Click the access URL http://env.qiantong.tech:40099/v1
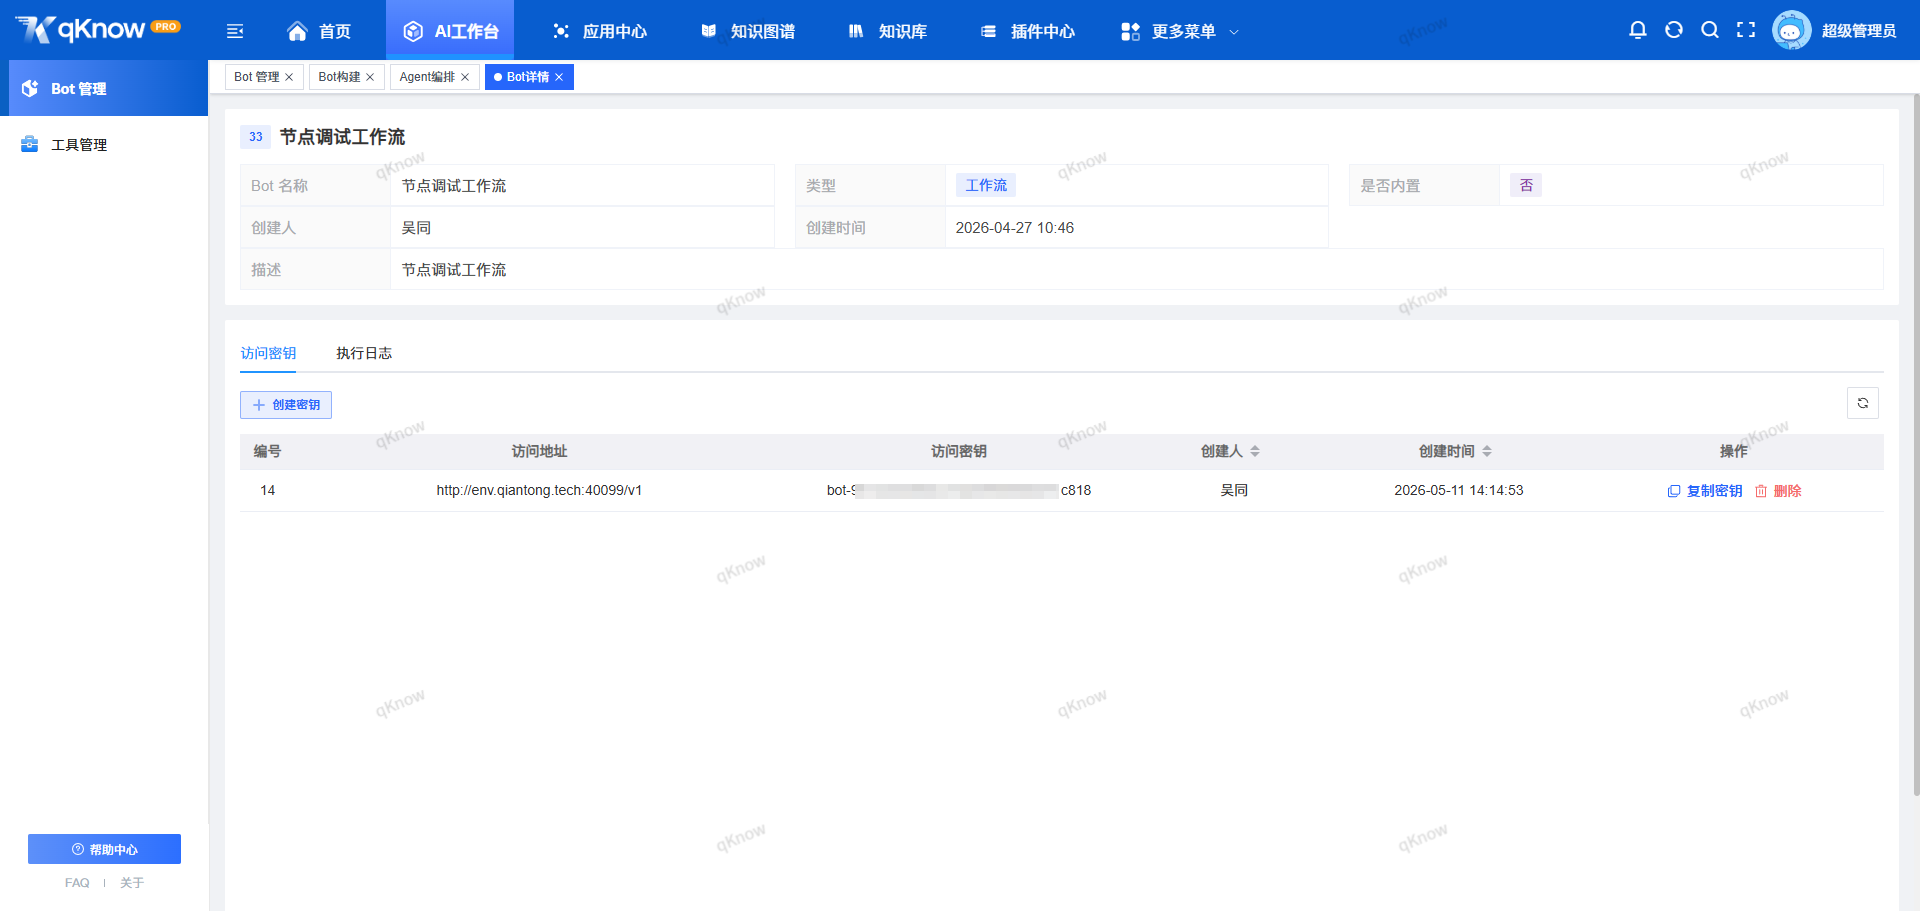The image size is (1920, 911). pos(539,490)
